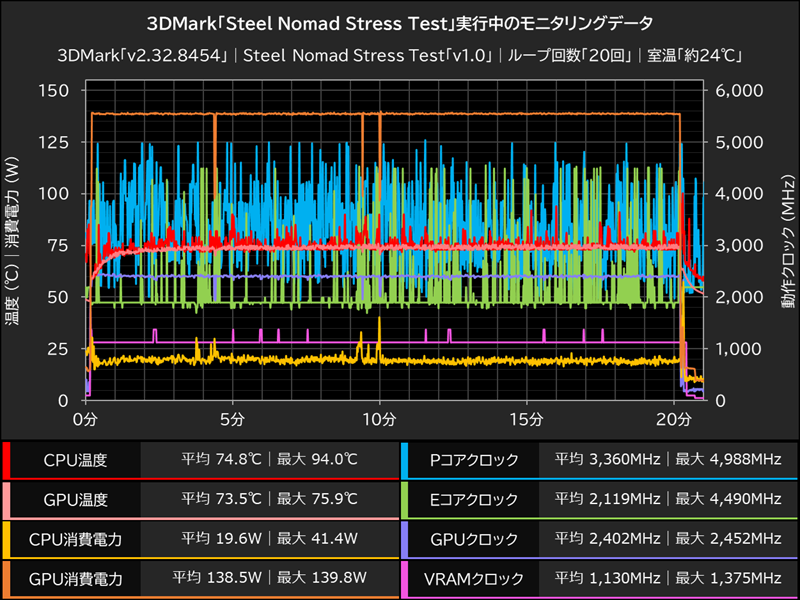The width and height of the screenshot is (800, 600).
Task: Select the CPU温度 legend color bar
Action: click(x=8, y=460)
